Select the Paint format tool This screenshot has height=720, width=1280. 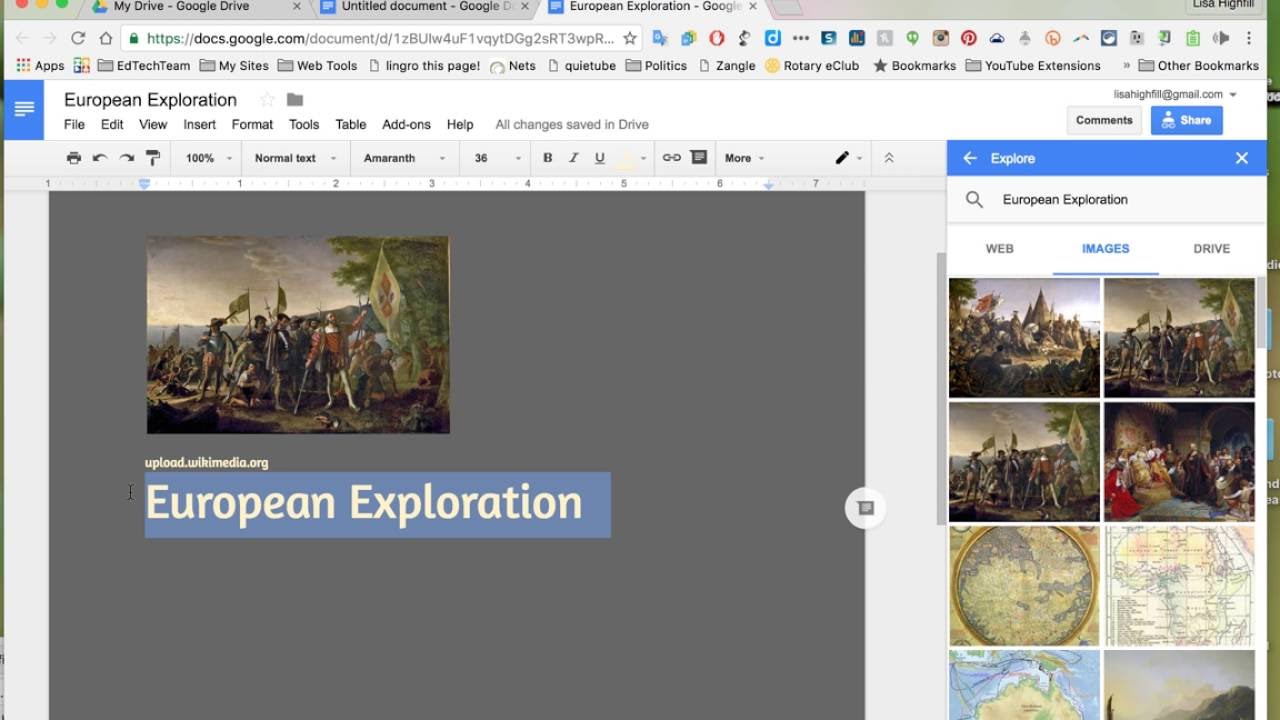(153, 158)
